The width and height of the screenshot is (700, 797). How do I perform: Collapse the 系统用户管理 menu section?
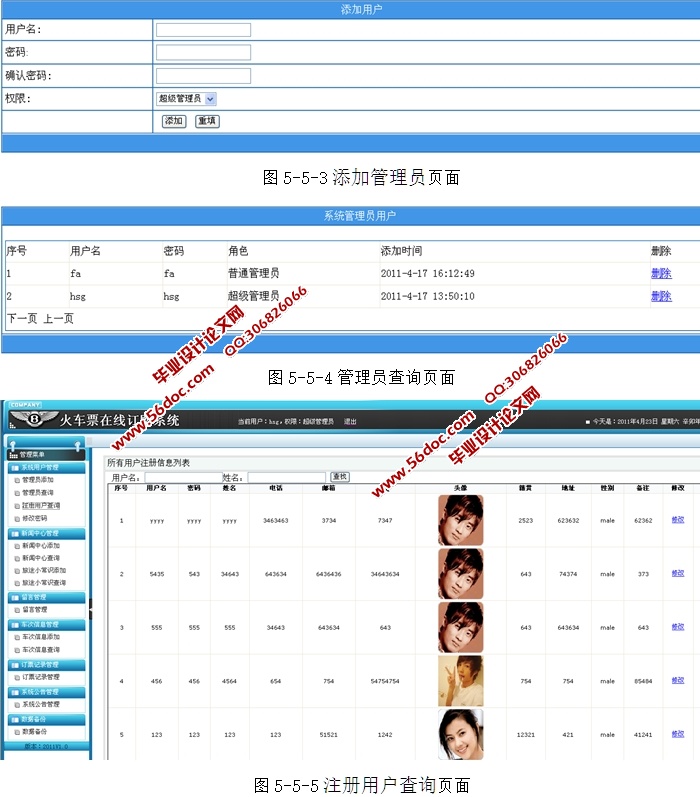coord(46,467)
